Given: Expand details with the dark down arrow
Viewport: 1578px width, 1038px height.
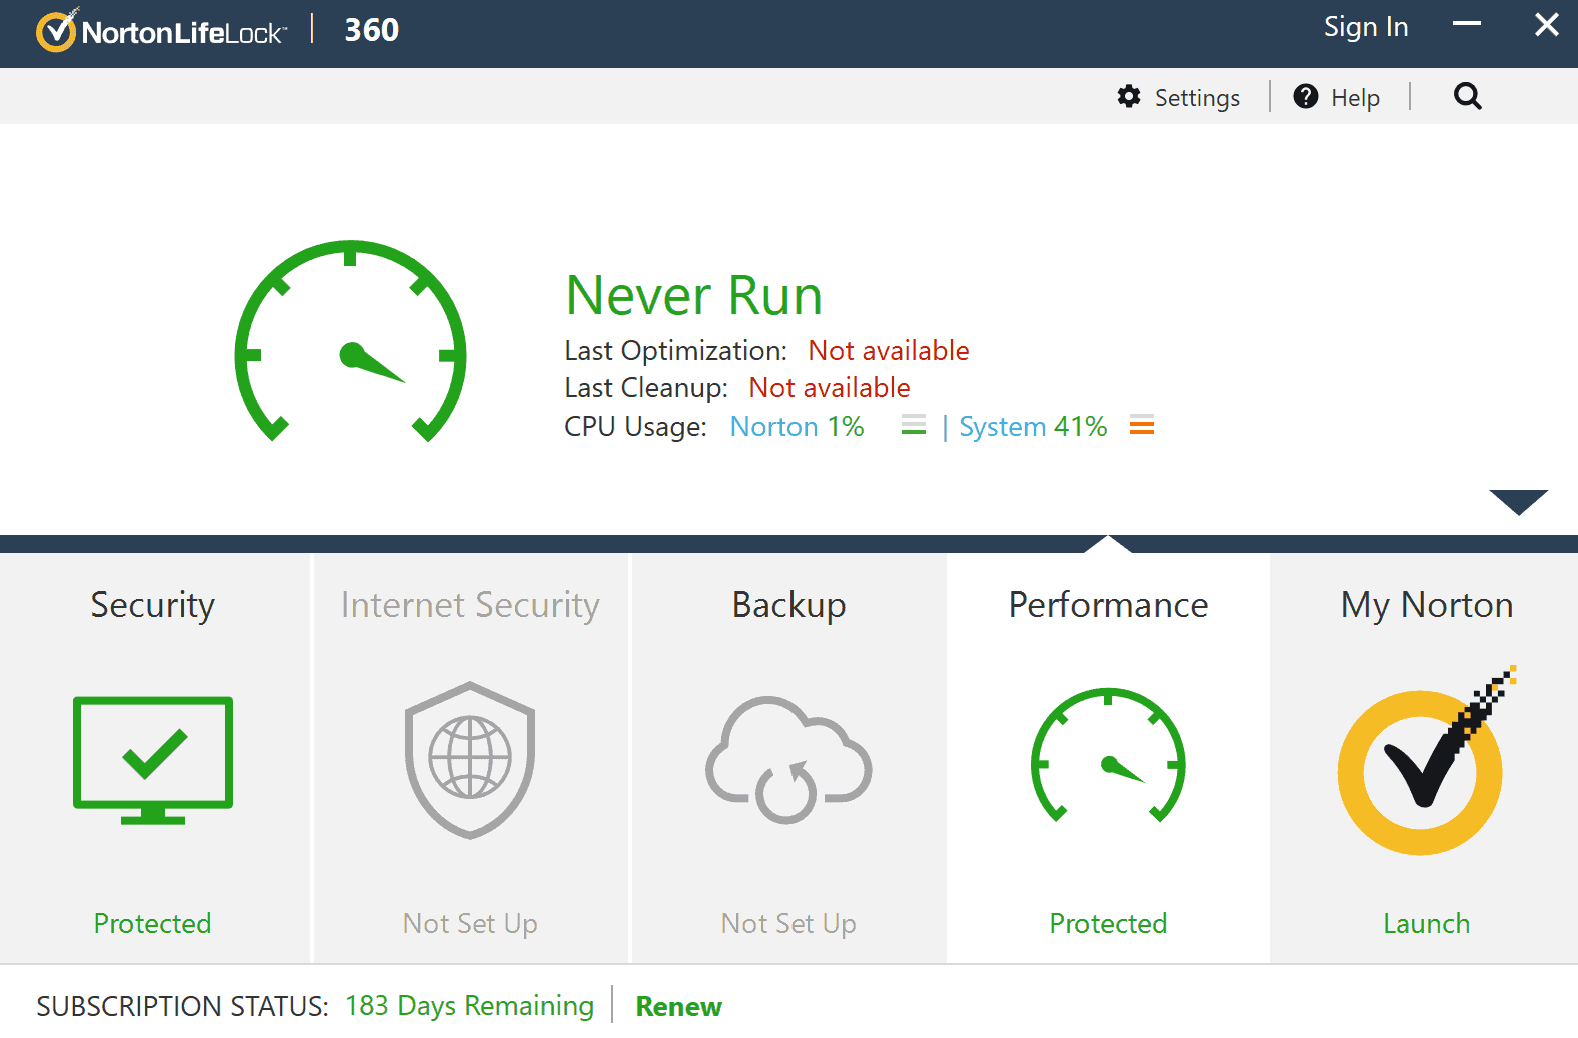Looking at the screenshot, I should coord(1518,502).
